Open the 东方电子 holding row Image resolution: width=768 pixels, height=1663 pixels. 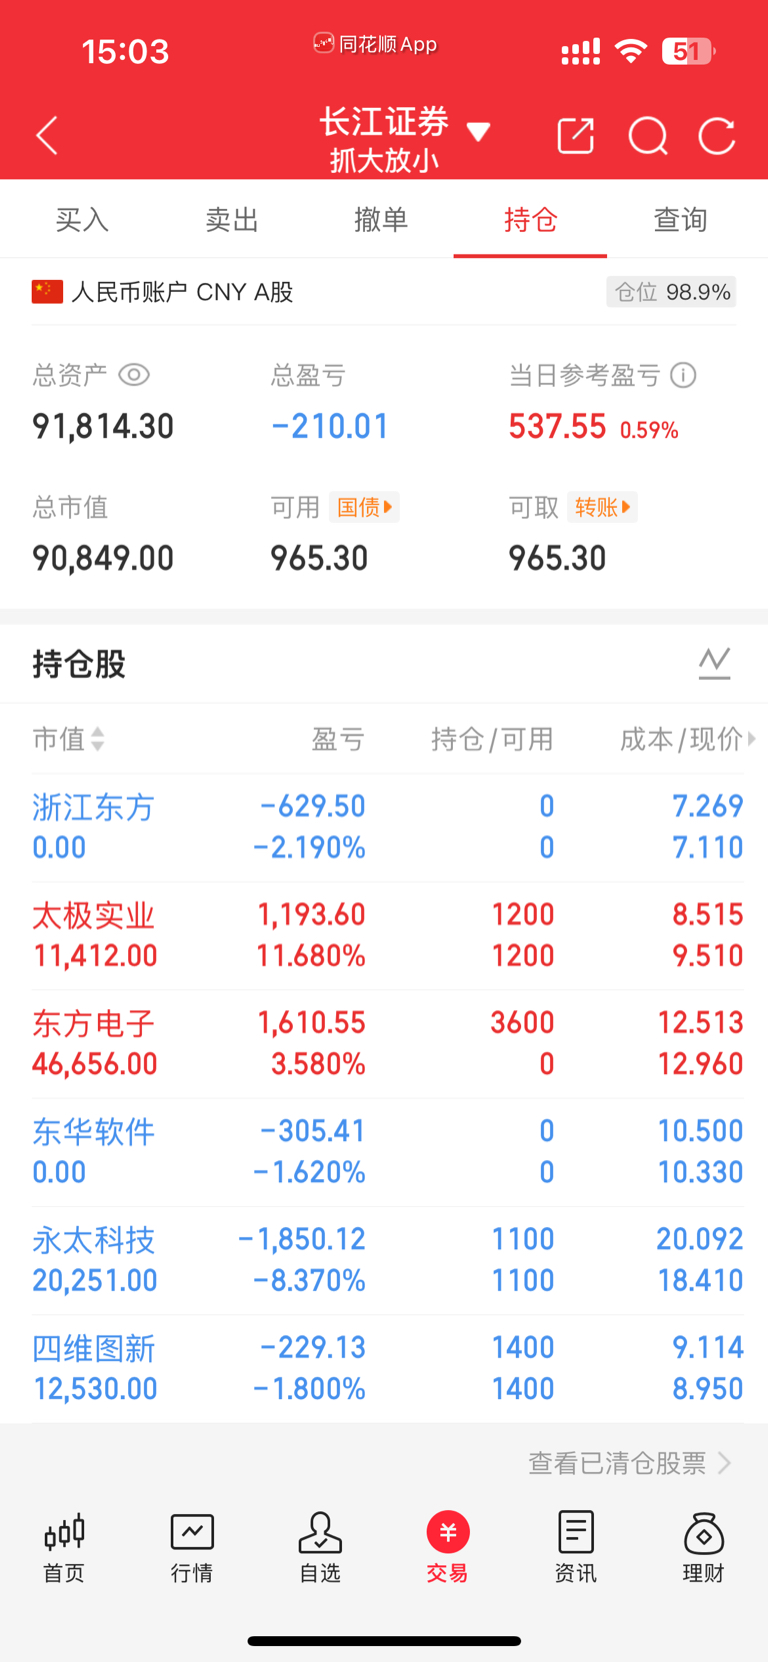click(x=384, y=1043)
